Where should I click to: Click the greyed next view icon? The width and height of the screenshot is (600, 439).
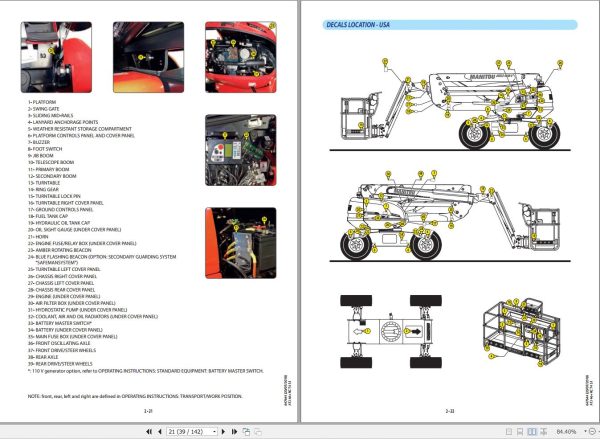[258, 432]
